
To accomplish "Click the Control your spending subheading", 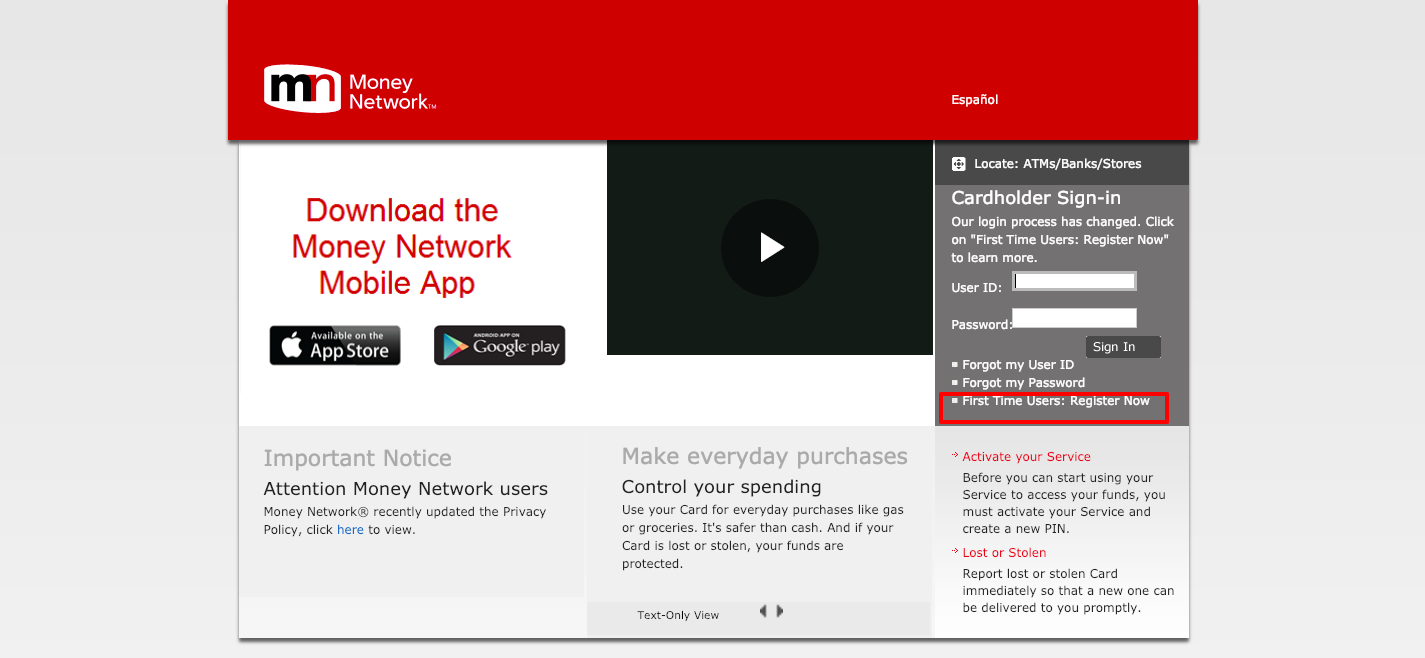I will 722,487.
